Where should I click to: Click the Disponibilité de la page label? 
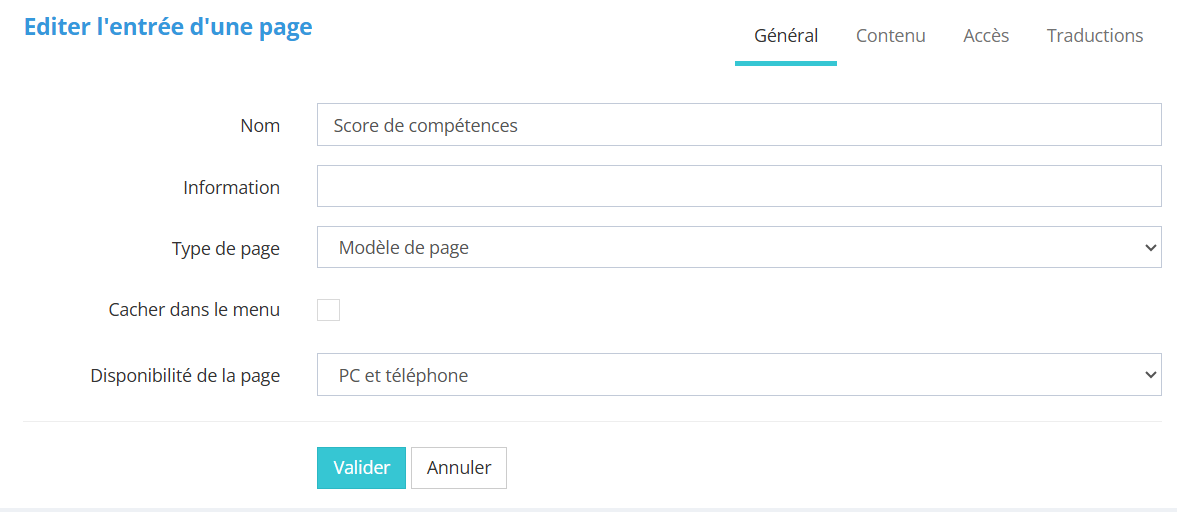[185, 376]
